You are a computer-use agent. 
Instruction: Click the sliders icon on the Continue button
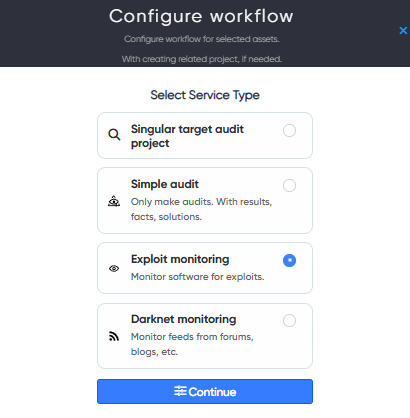tap(180, 391)
